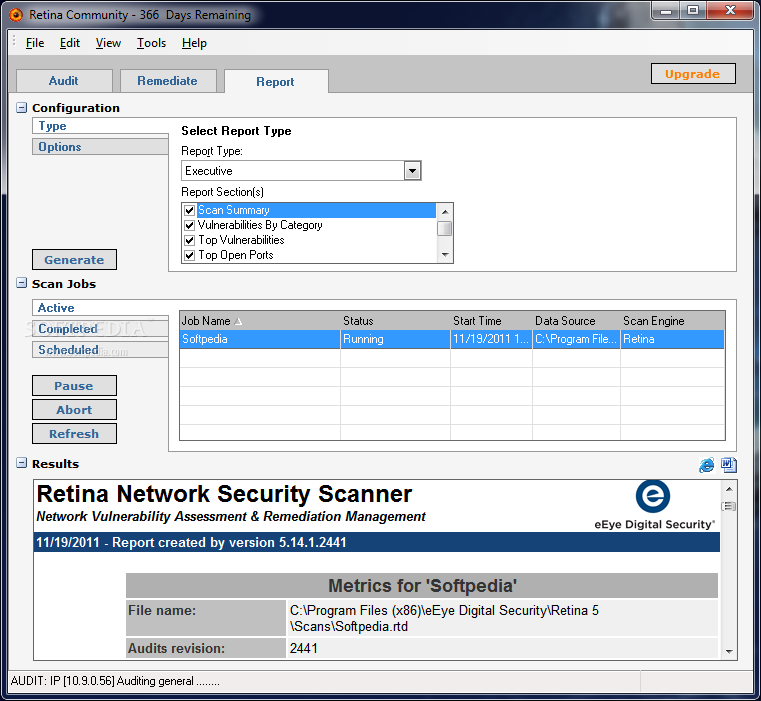Click the Running status cell
This screenshot has width=761, height=701.
point(395,339)
